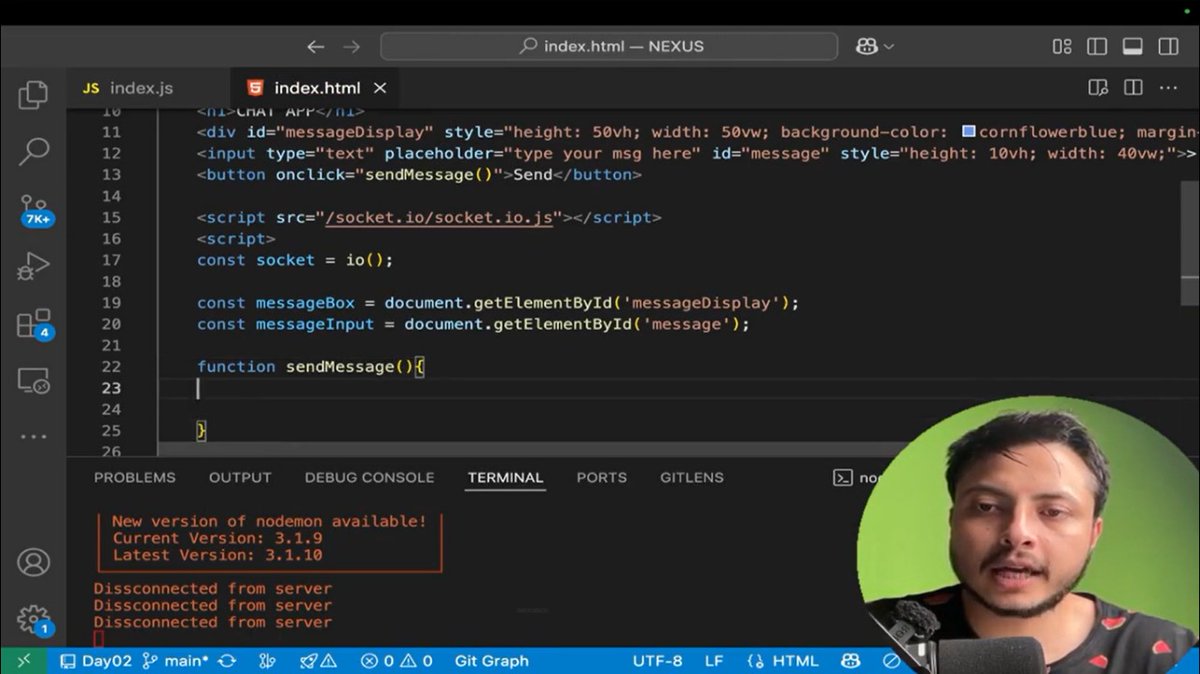
Task: Toggle the bottom panel visibility icon
Action: tap(1133, 46)
